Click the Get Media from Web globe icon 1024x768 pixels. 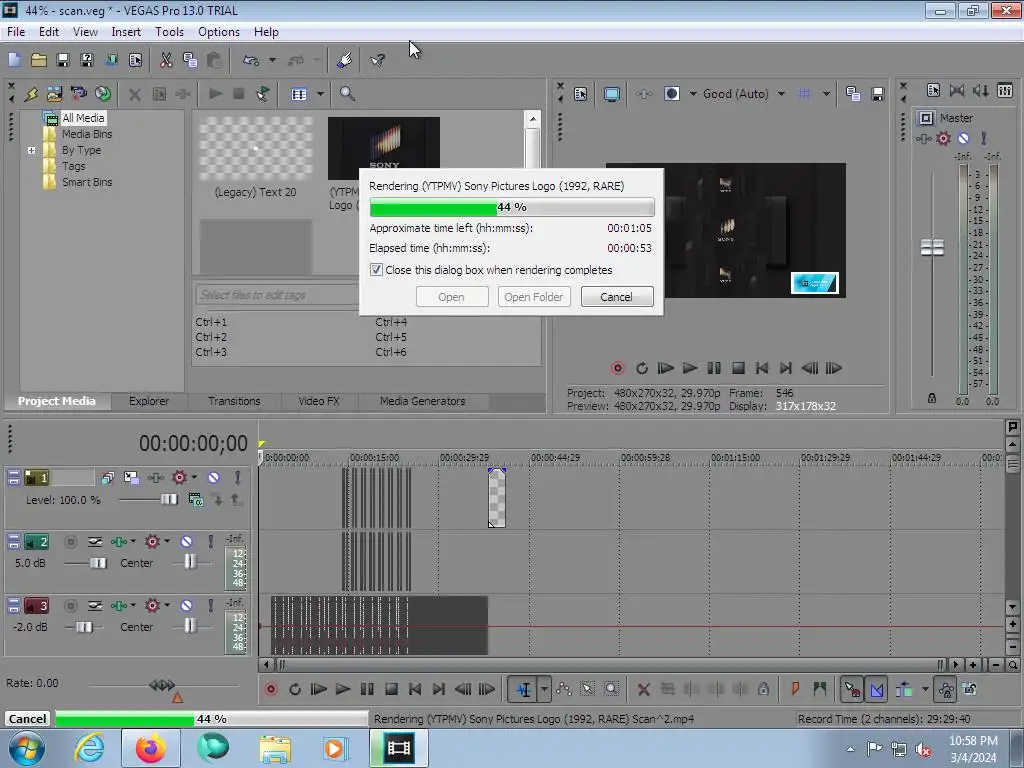(103, 93)
